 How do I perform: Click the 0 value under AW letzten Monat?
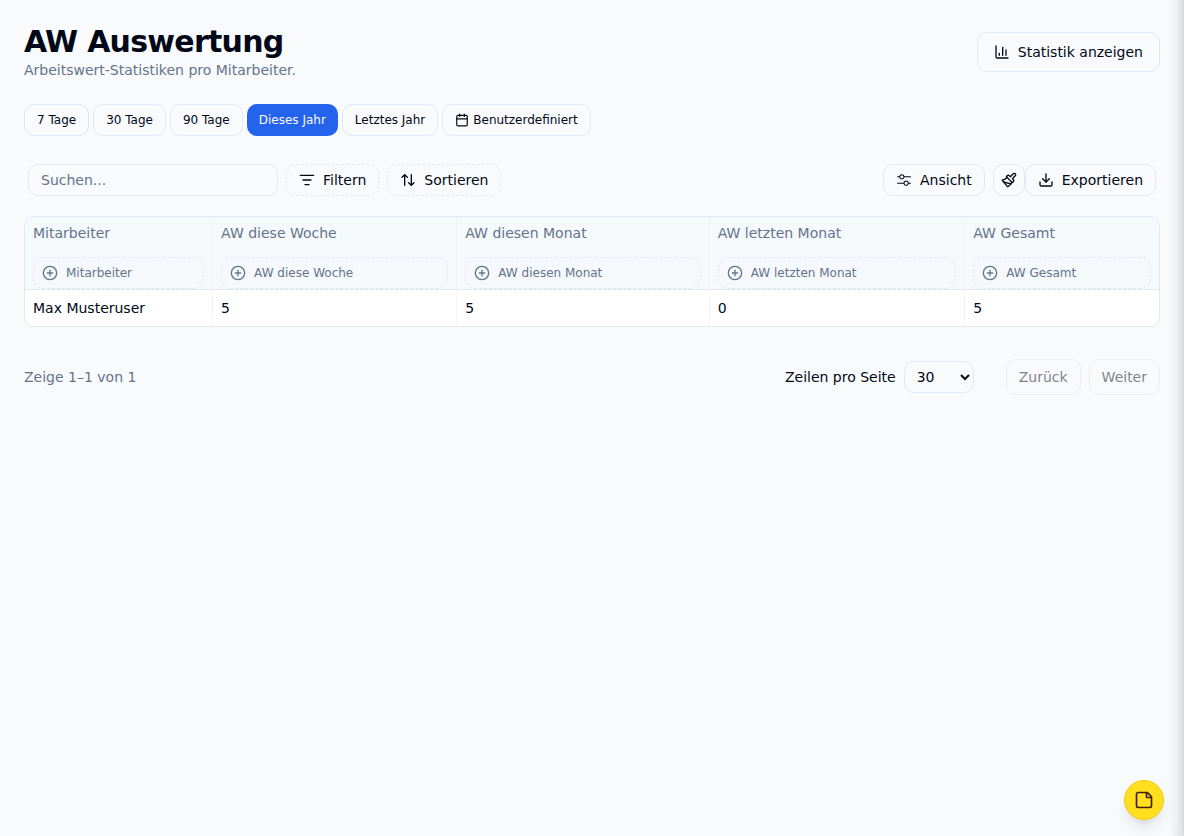point(722,308)
